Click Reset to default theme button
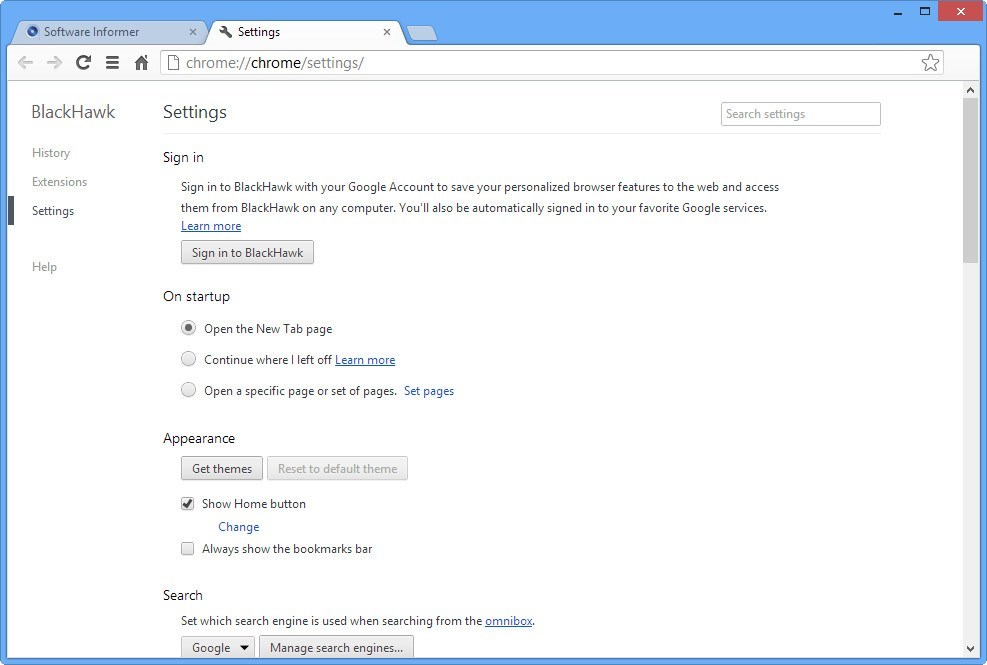987x665 pixels. click(x=337, y=469)
